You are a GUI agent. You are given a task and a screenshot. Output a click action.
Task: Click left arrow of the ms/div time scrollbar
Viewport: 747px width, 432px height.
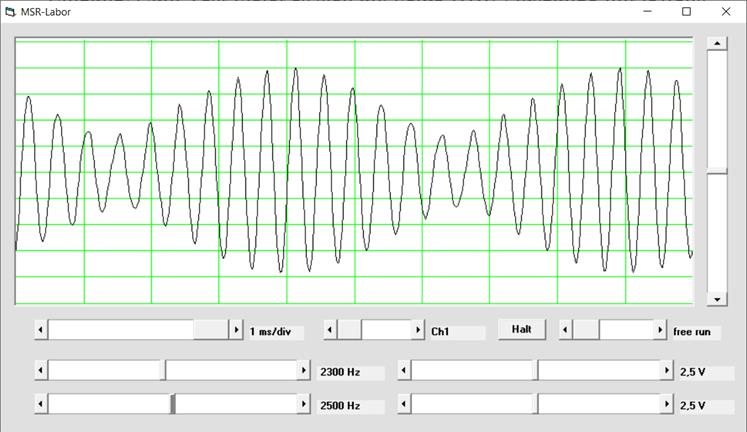[40, 330]
